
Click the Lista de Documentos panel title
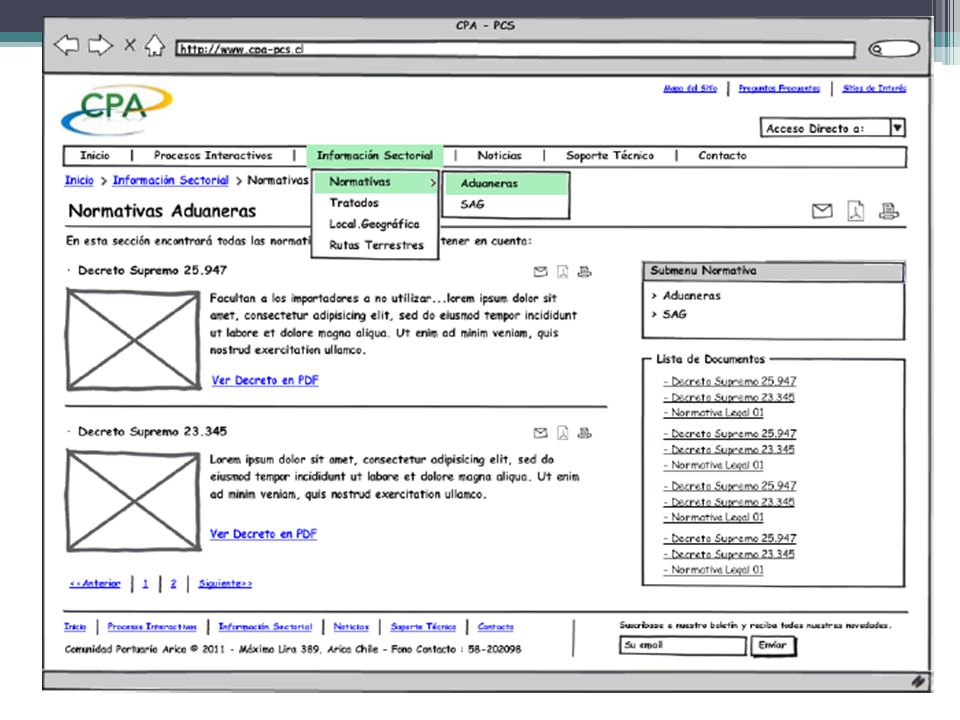(710, 359)
